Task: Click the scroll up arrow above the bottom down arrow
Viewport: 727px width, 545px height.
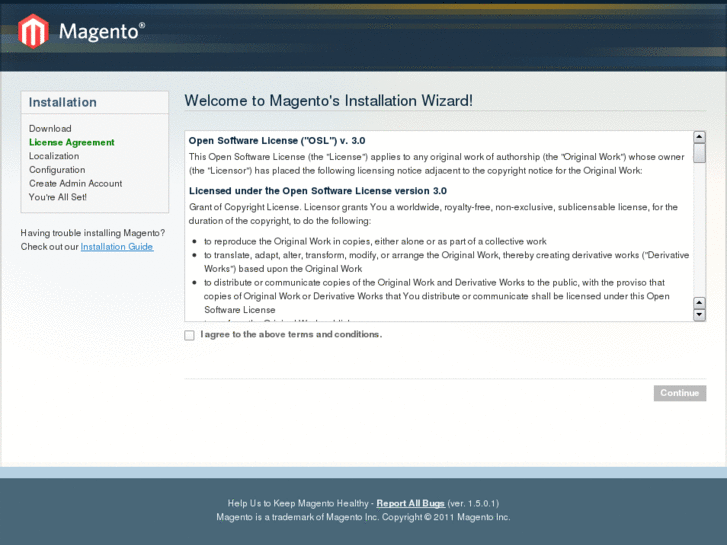Action: (699, 303)
